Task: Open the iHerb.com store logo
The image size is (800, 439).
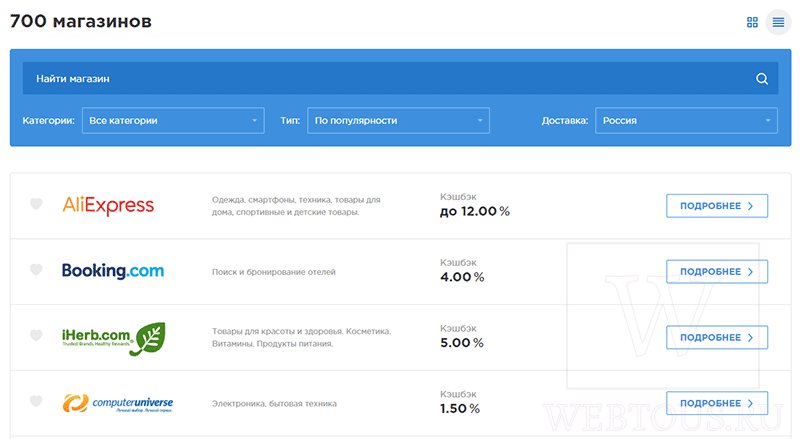Action: [x=113, y=338]
